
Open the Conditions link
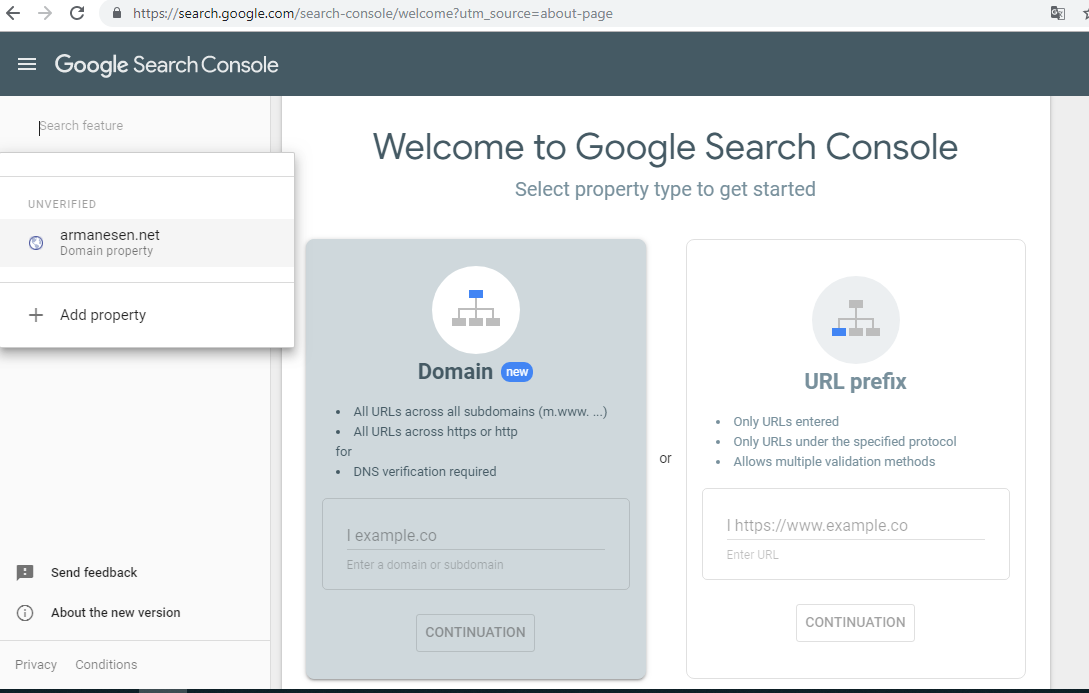(106, 665)
